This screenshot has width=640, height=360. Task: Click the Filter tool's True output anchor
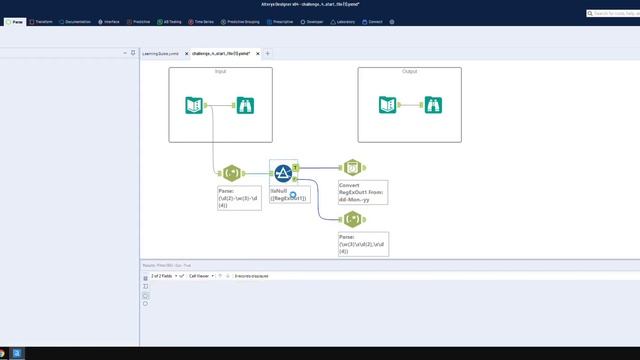[x=296, y=168]
